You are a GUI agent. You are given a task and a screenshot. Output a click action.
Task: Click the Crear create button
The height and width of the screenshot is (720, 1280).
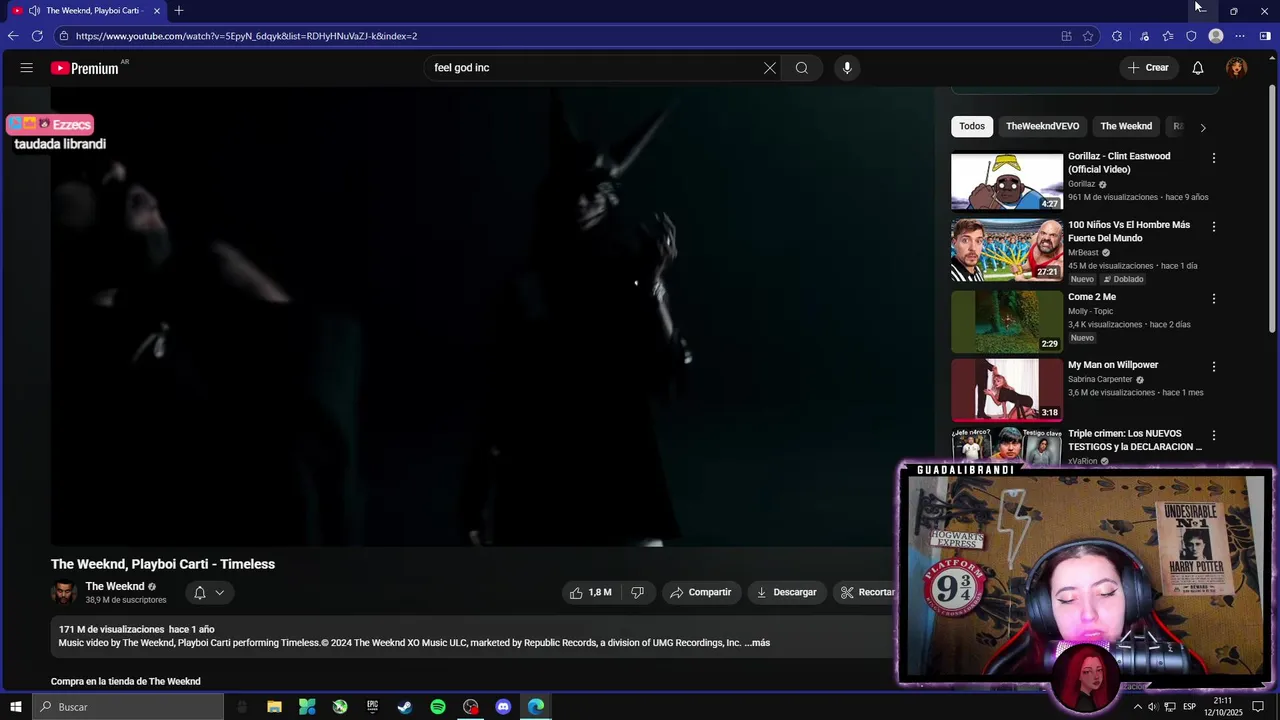coord(1148,68)
